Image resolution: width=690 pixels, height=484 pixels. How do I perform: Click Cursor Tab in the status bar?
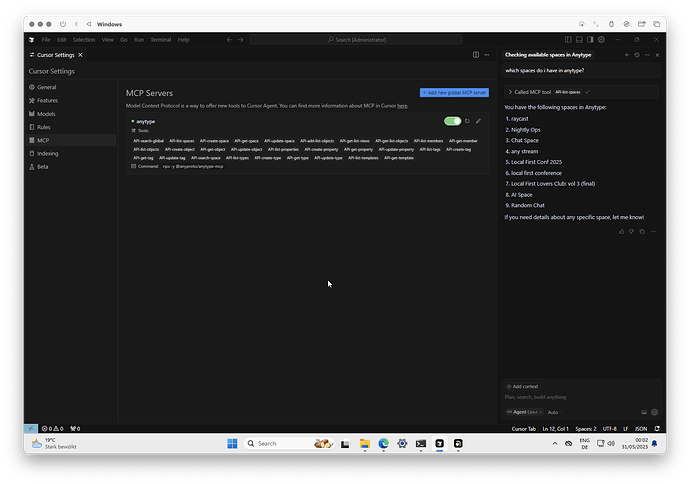tap(524, 429)
